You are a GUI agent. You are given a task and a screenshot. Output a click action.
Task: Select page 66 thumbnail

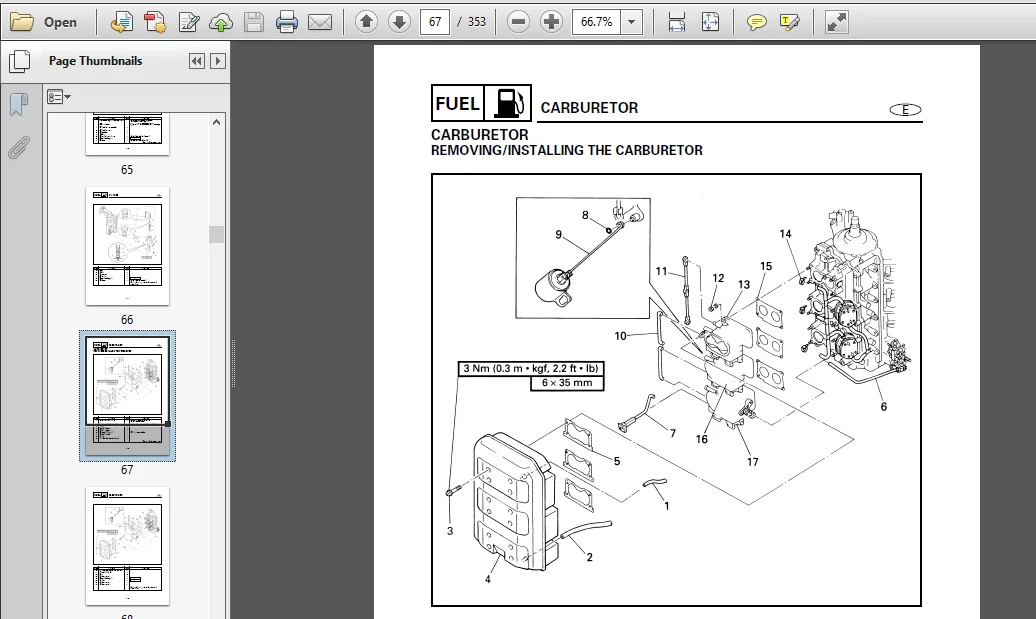[128, 246]
